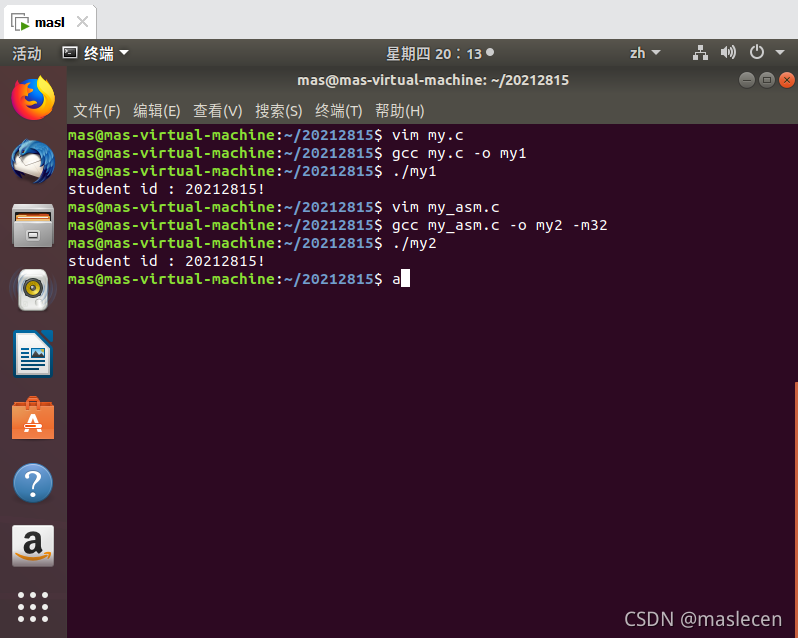Screen dimensions: 798x638
Task: Click the './my2' command text
Action: tap(414, 243)
